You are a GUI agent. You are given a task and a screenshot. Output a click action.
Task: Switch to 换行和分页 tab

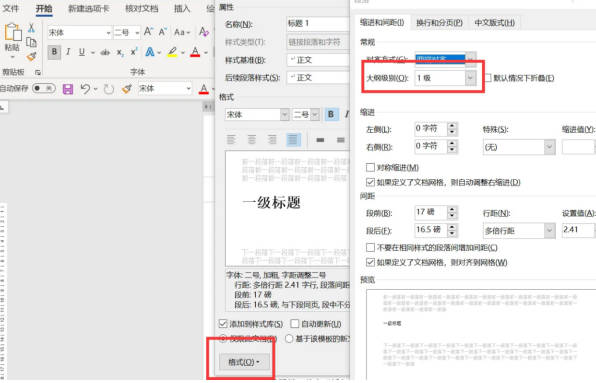tap(439, 22)
